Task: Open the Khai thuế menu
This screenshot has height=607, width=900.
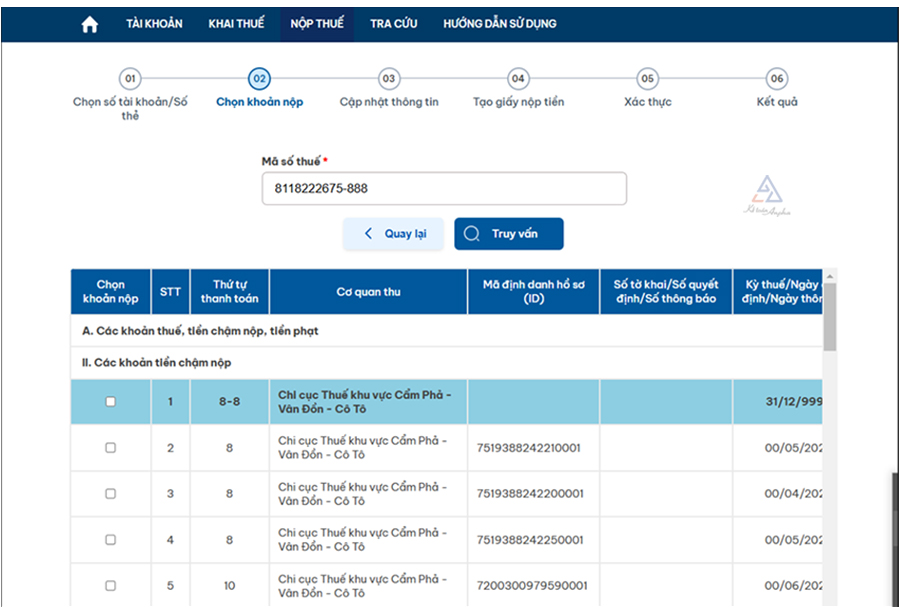Action: point(236,24)
